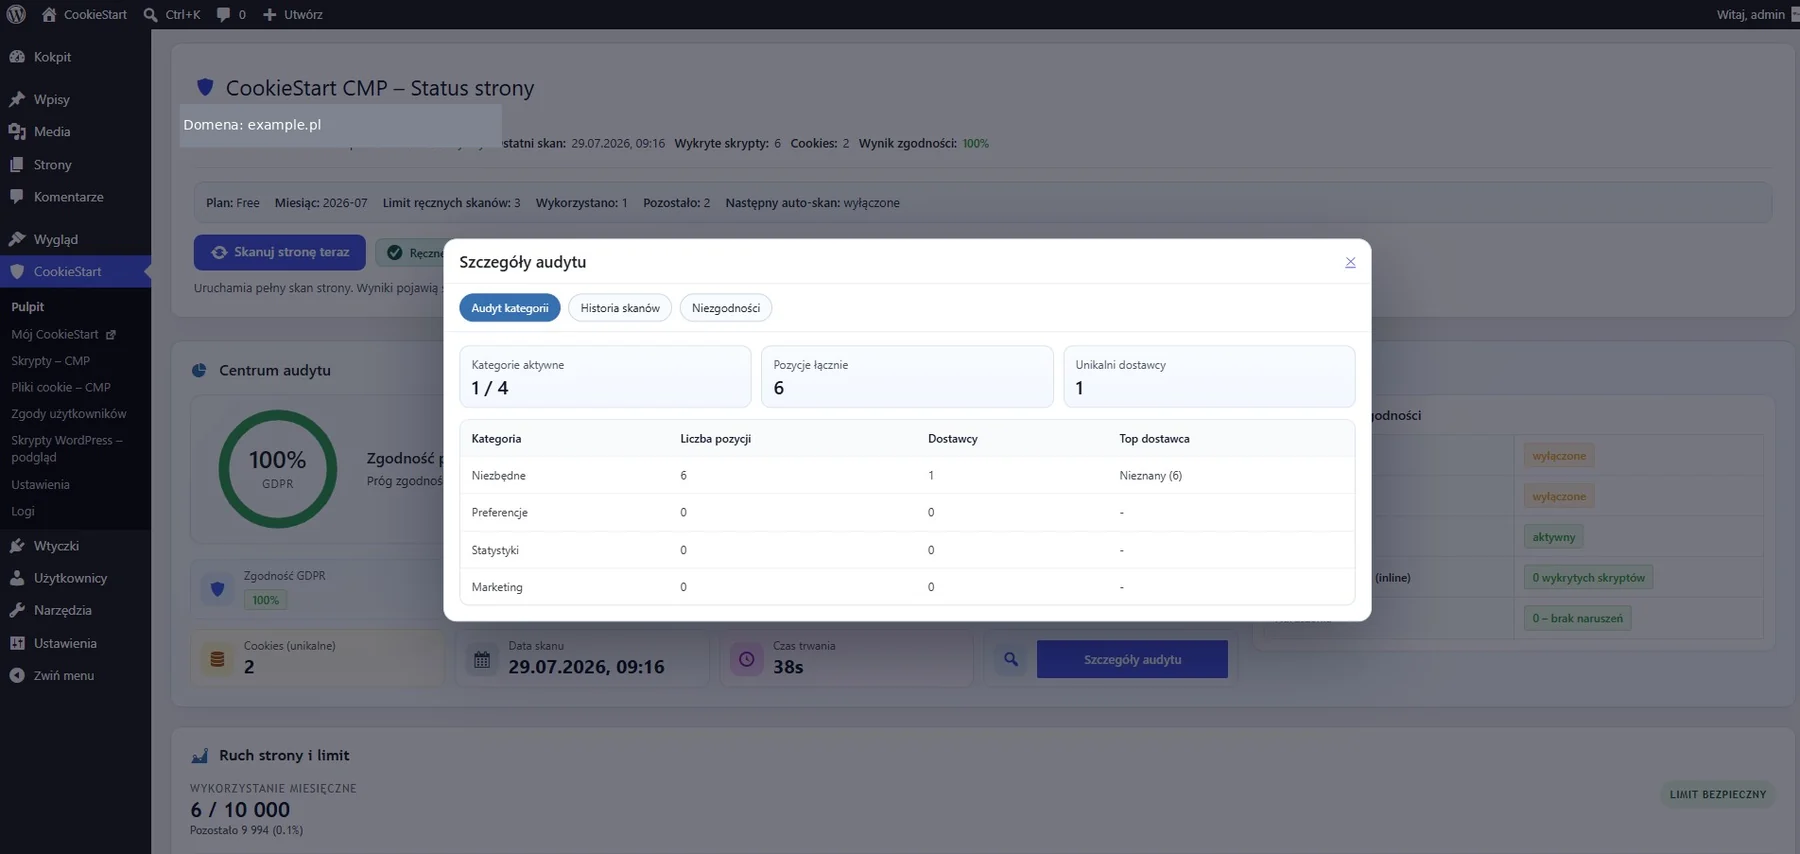
Task: Click the Skanuj stronę teraz button
Action: [x=280, y=252]
